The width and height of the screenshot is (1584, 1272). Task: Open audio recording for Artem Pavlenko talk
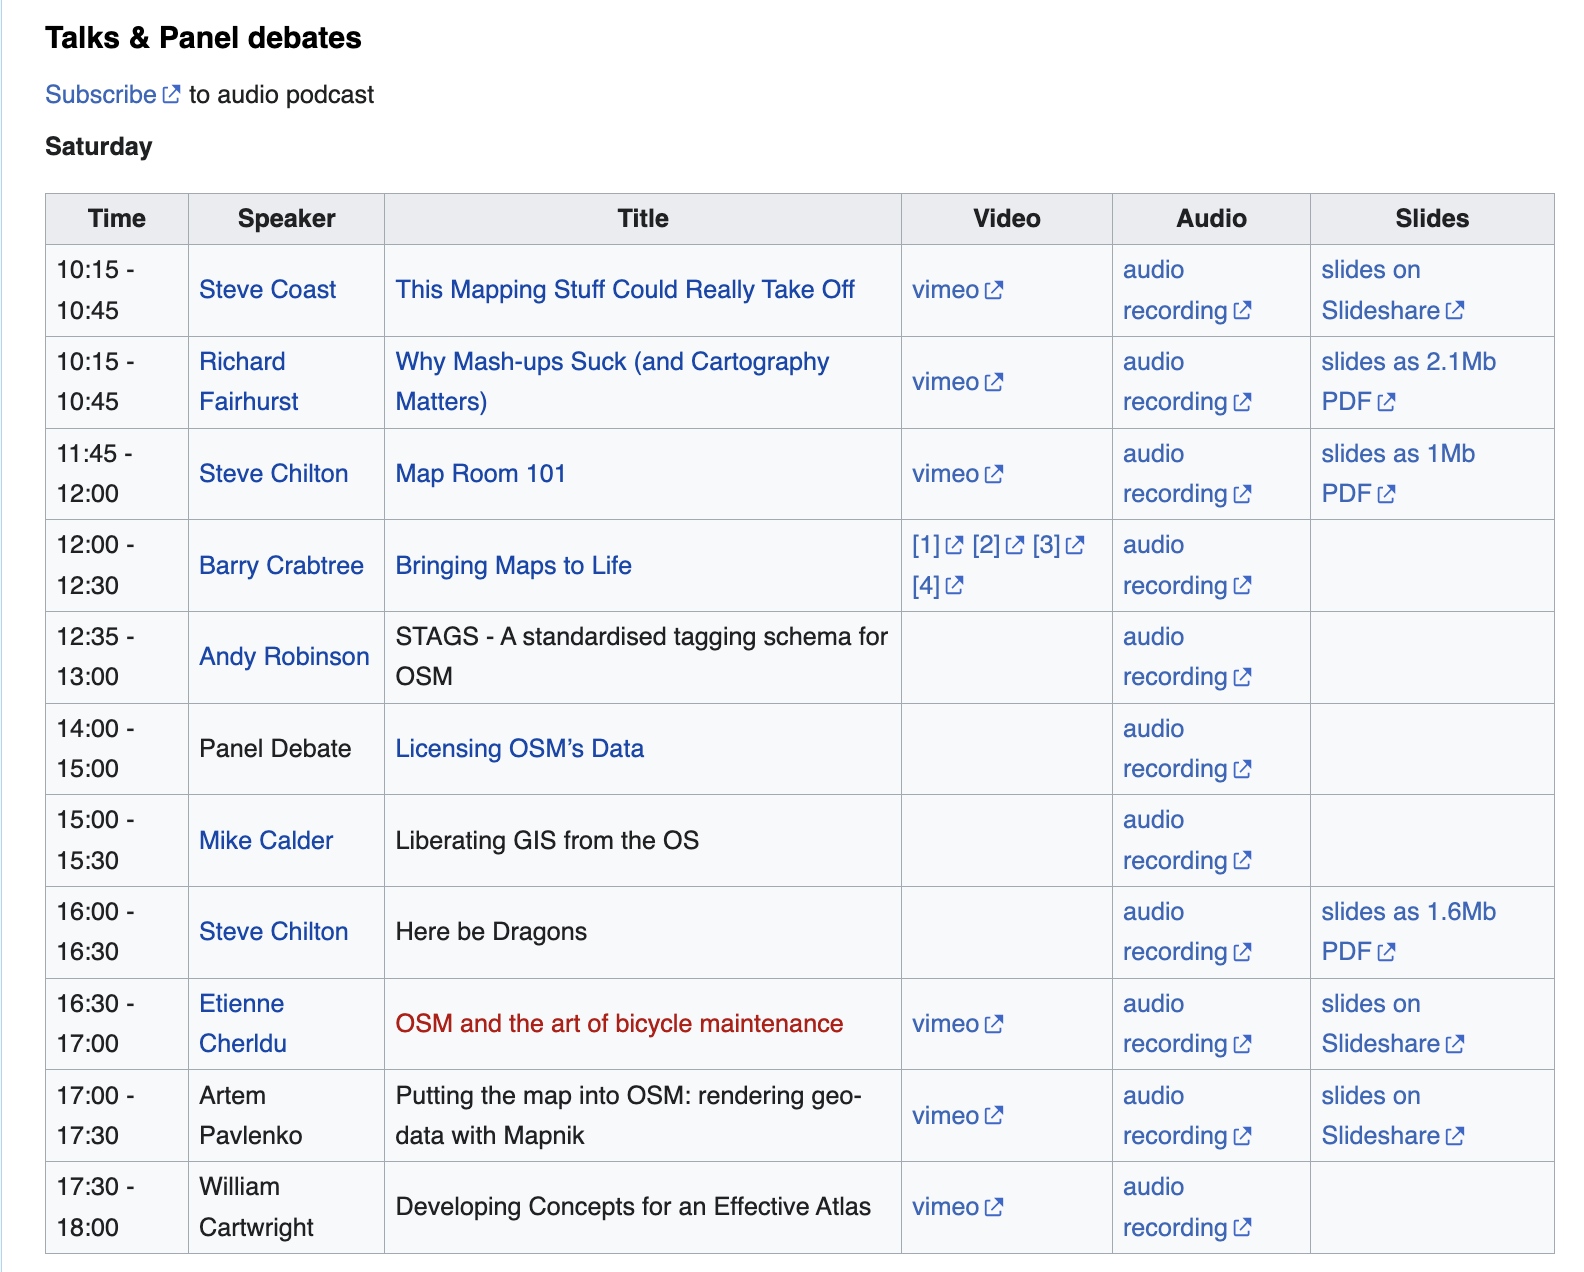tap(1186, 1116)
